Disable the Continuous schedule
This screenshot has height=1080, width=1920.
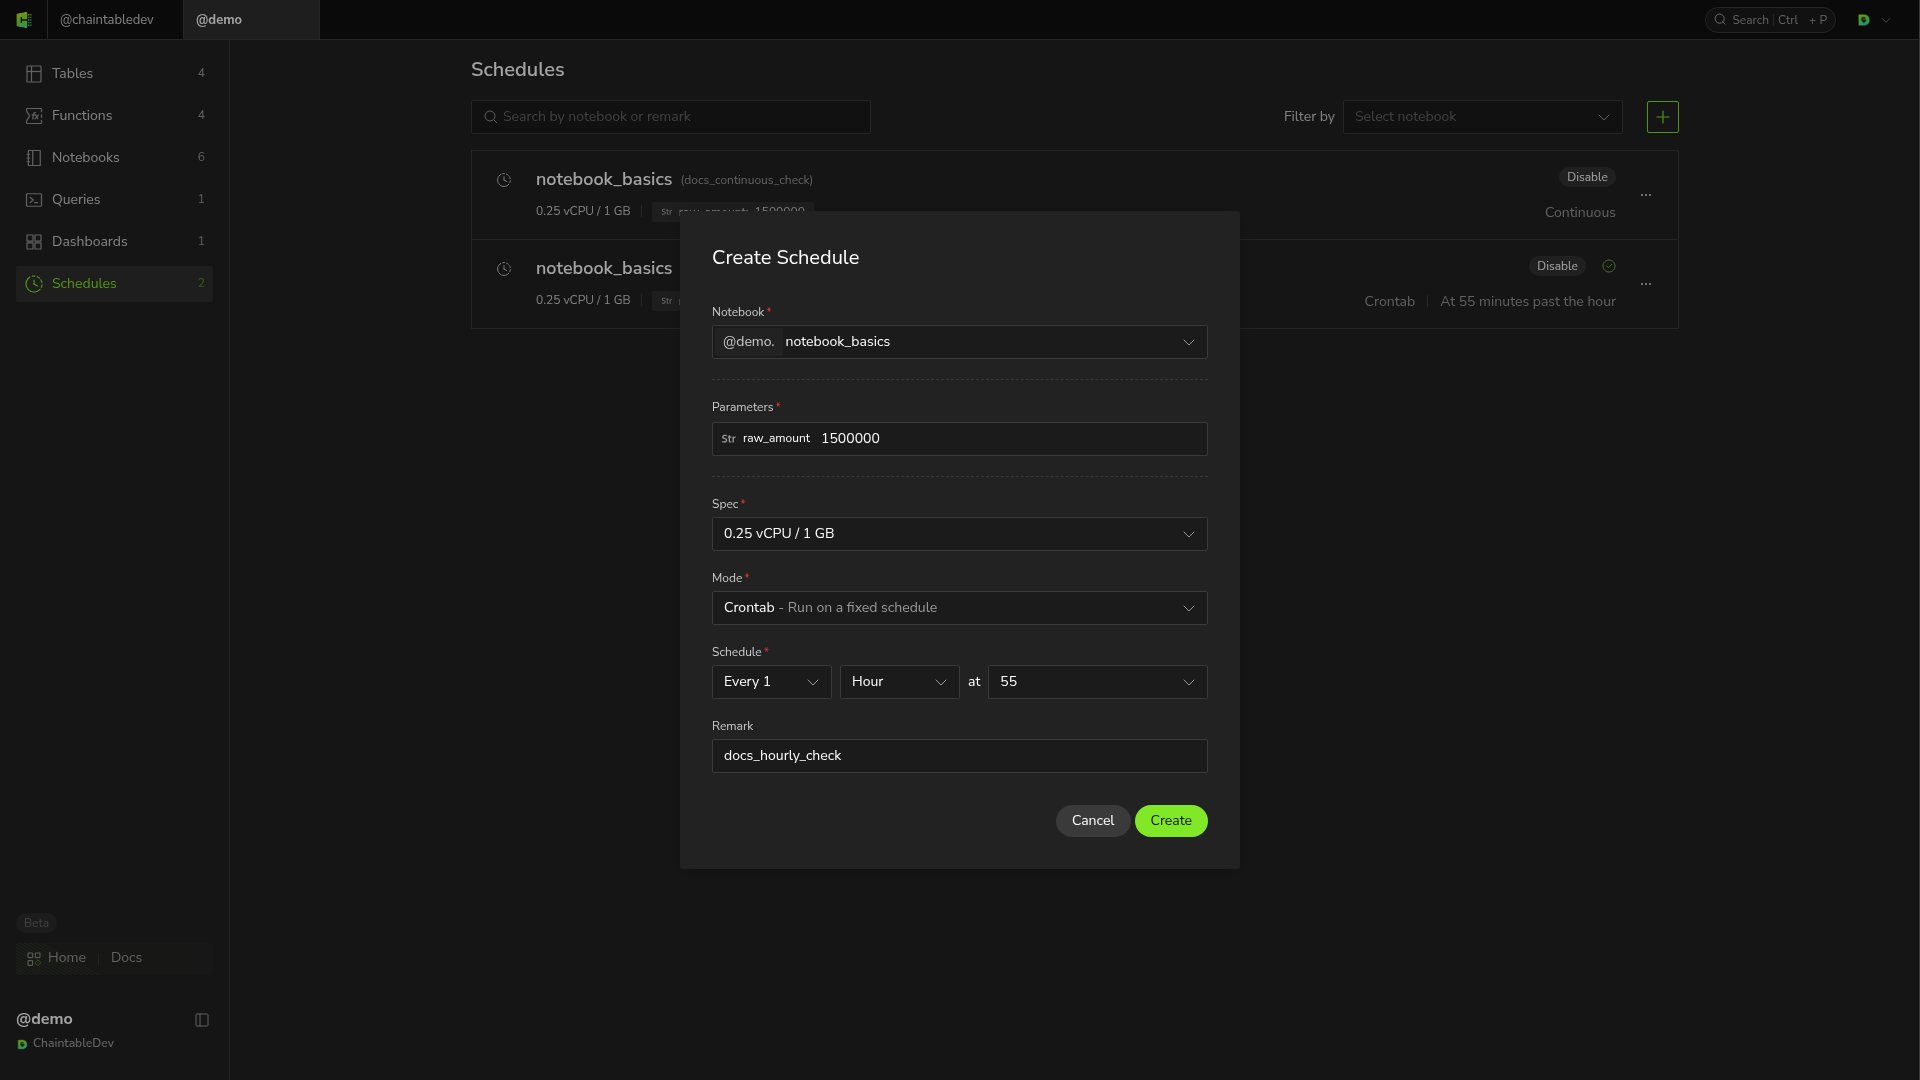coord(1587,177)
